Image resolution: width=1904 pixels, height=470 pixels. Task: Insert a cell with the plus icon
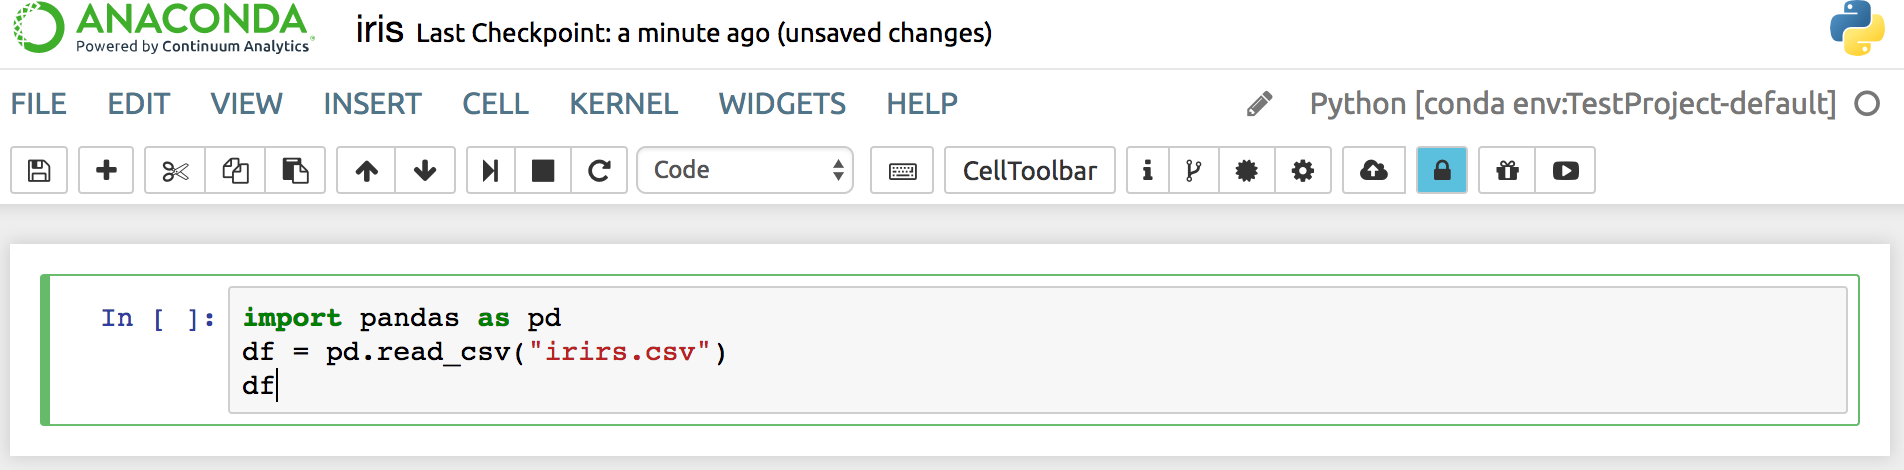(106, 170)
